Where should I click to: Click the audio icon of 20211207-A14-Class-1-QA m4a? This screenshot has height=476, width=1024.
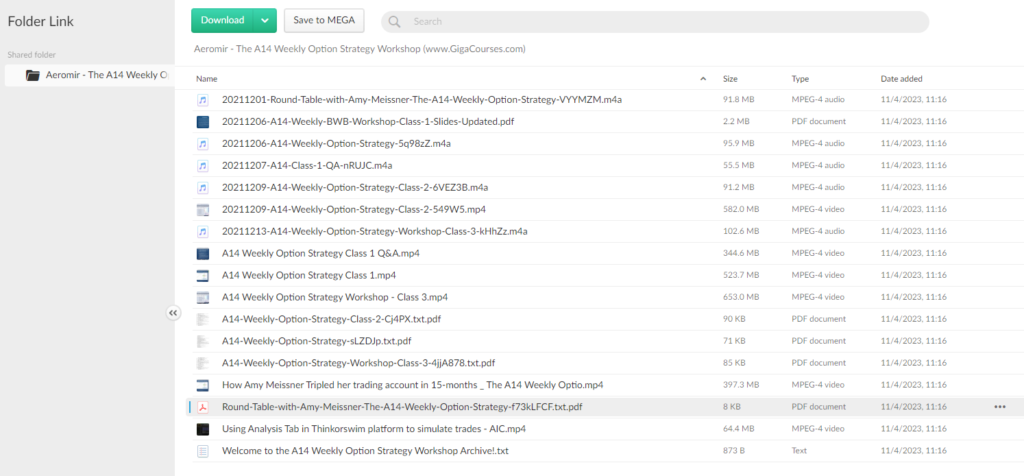(x=203, y=166)
